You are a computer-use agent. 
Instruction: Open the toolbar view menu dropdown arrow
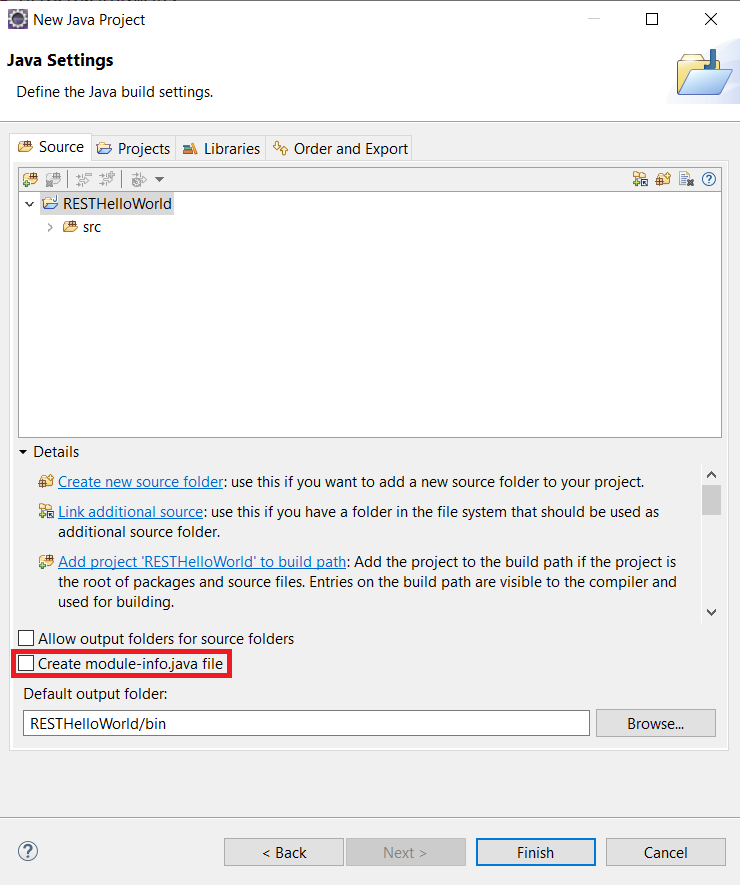159,180
